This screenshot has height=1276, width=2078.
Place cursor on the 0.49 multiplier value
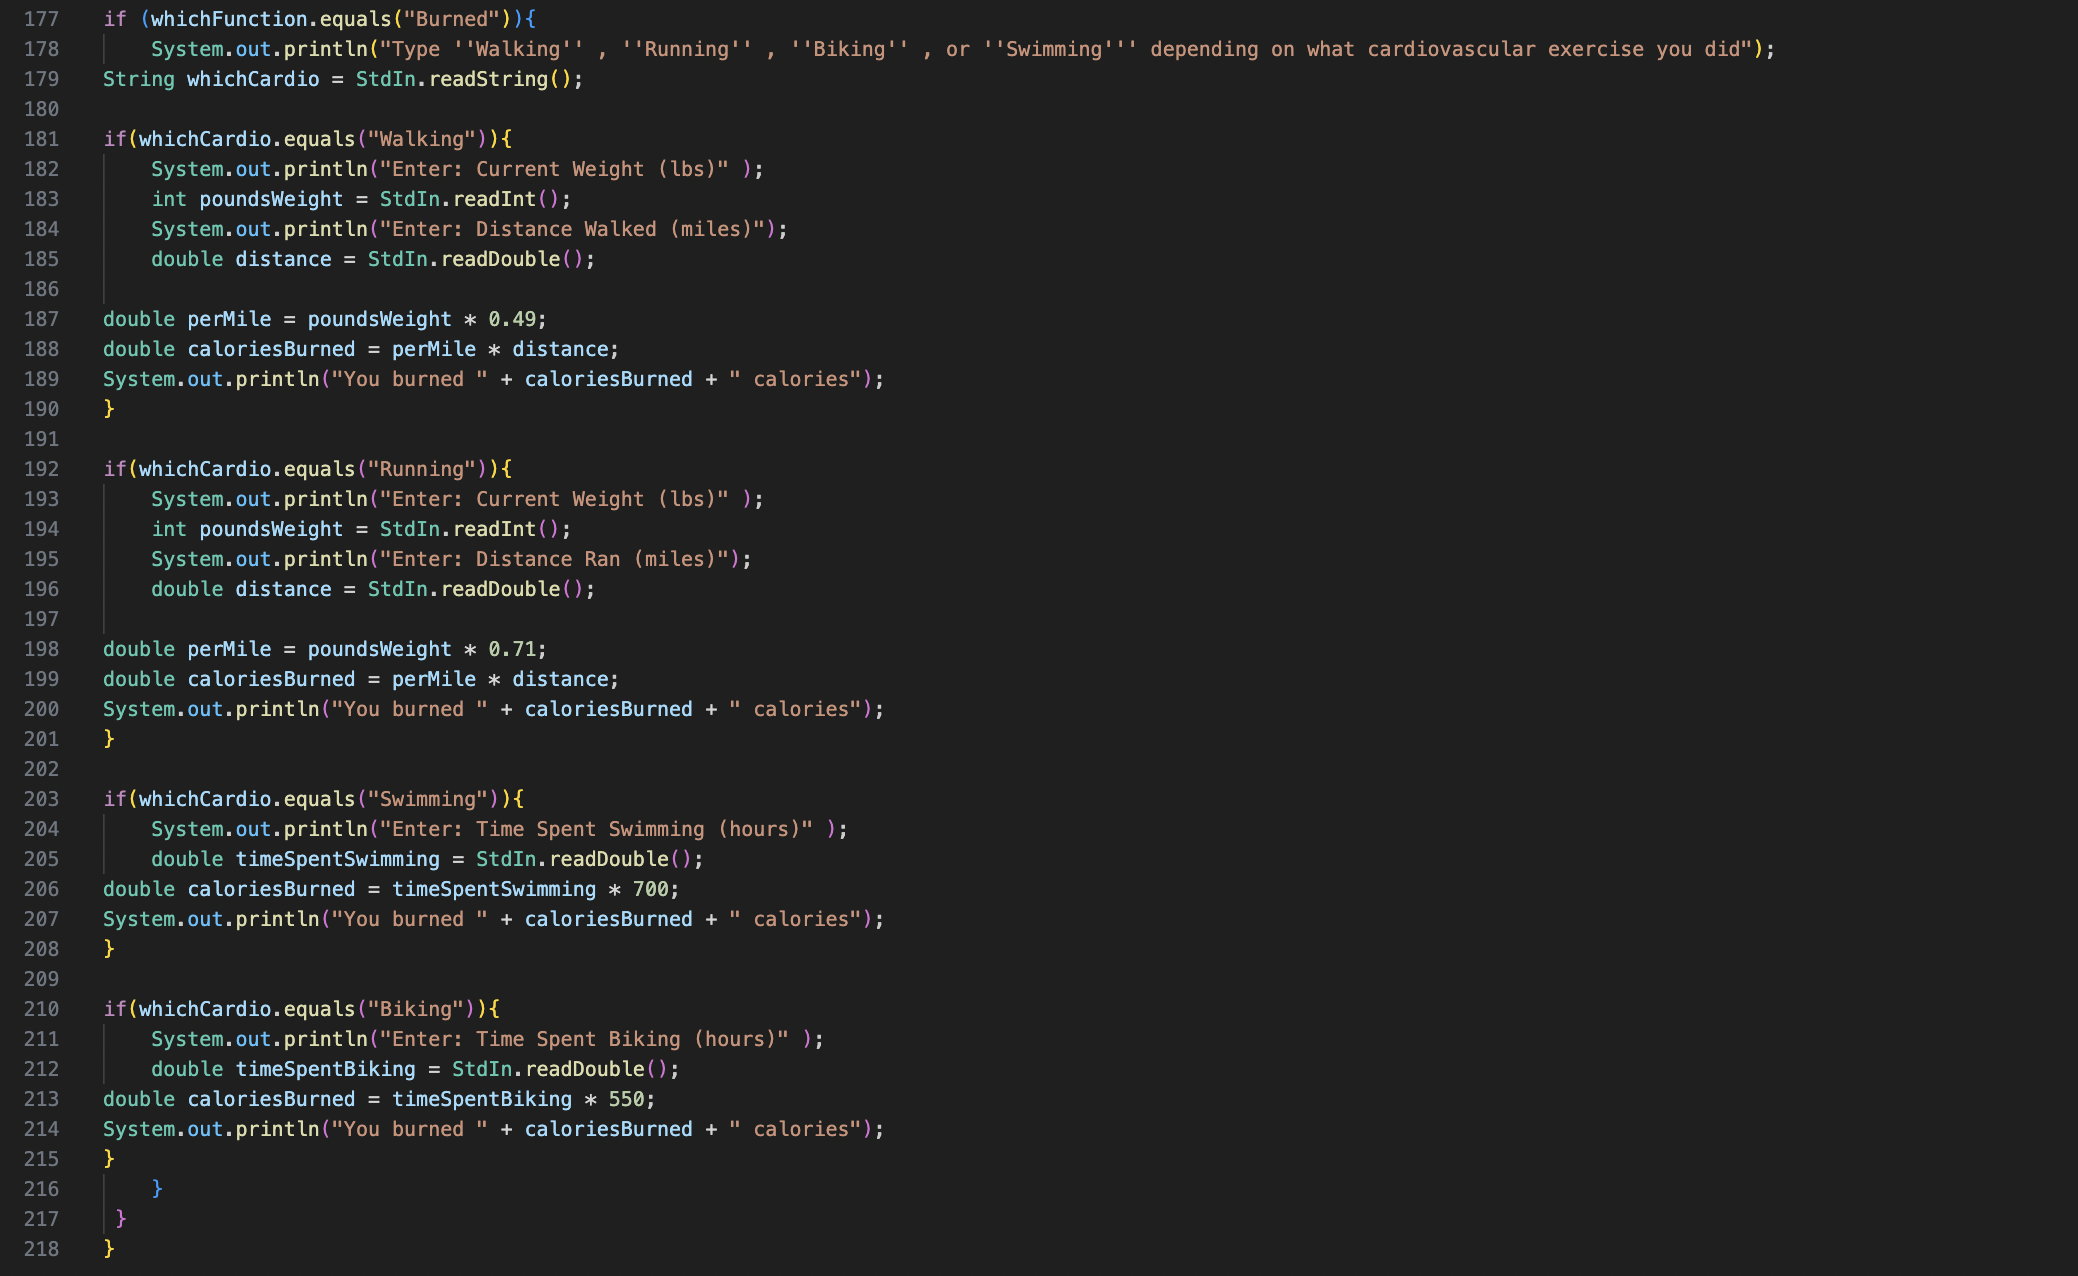coord(512,319)
